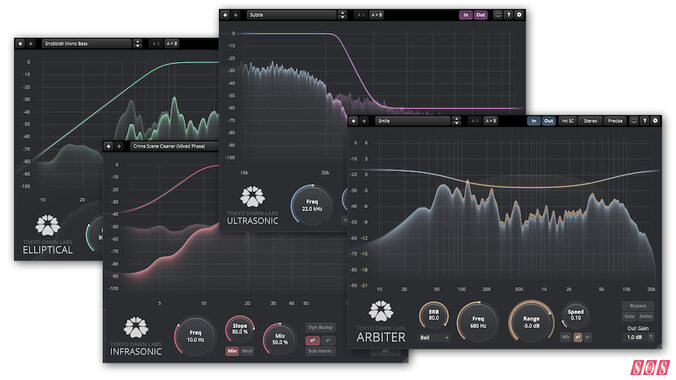The image size is (676, 380).
Task: Click the Infrasonic Slope 80.0 % knob
Action: tap(240, 329)
